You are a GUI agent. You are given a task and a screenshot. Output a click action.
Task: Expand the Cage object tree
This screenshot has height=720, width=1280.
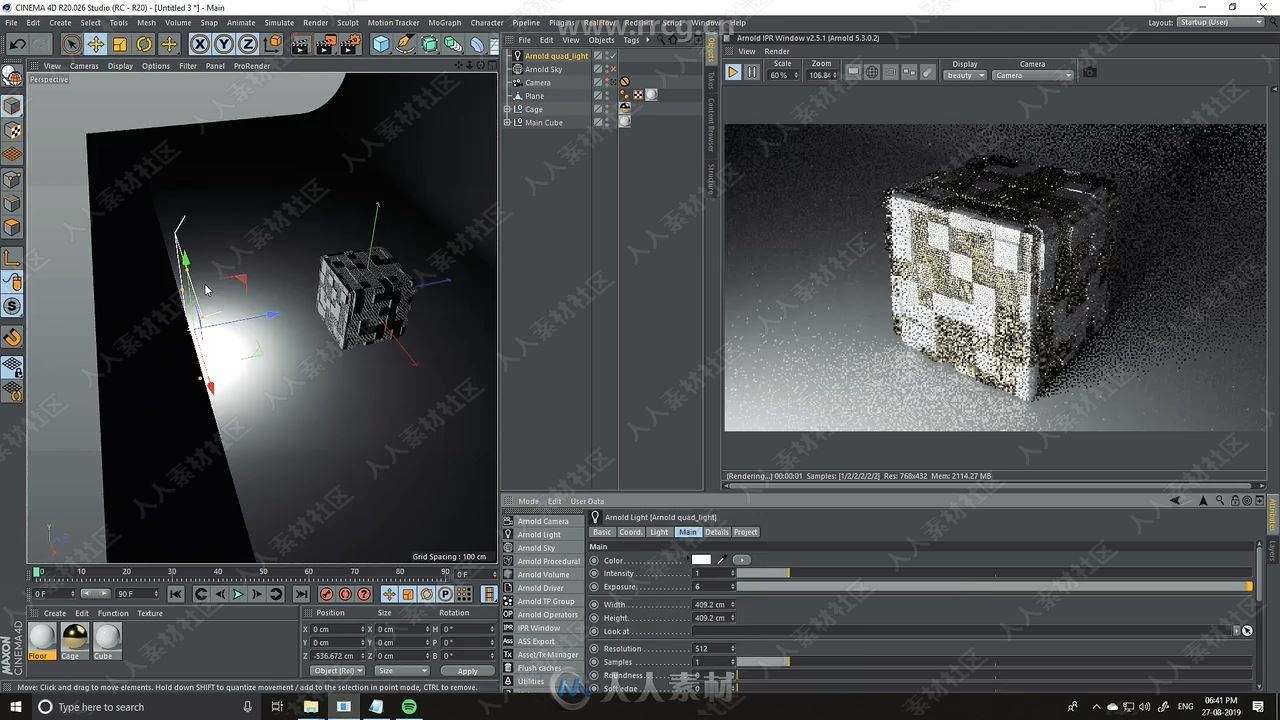(507, 109)
